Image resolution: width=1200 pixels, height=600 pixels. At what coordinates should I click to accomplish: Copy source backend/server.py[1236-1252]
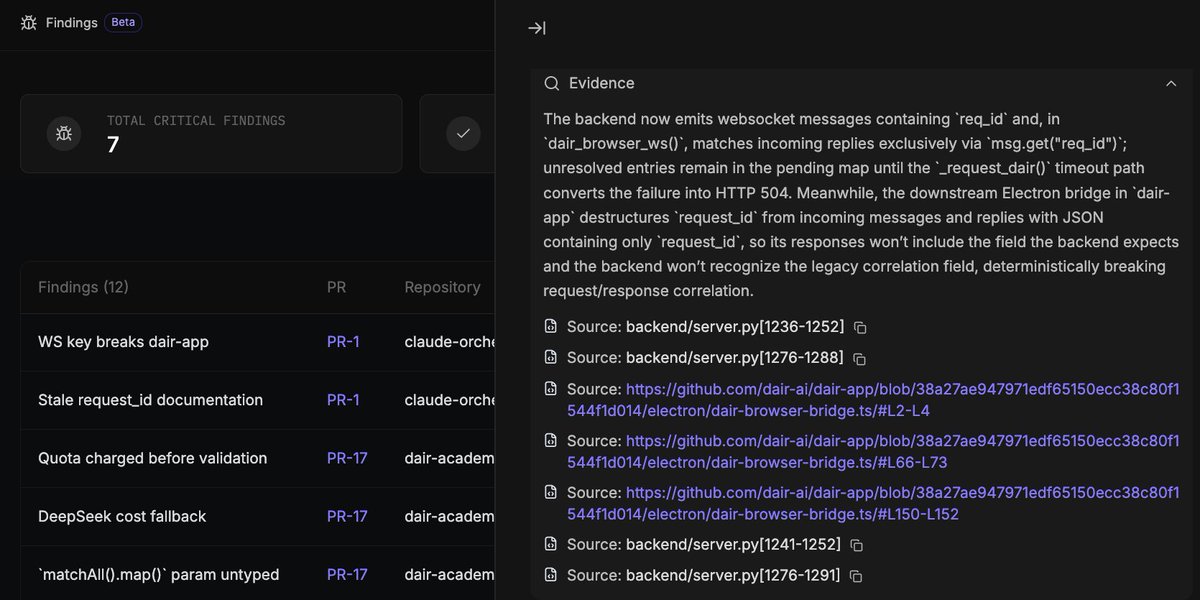pyautogui.click(x=860, y=327)
